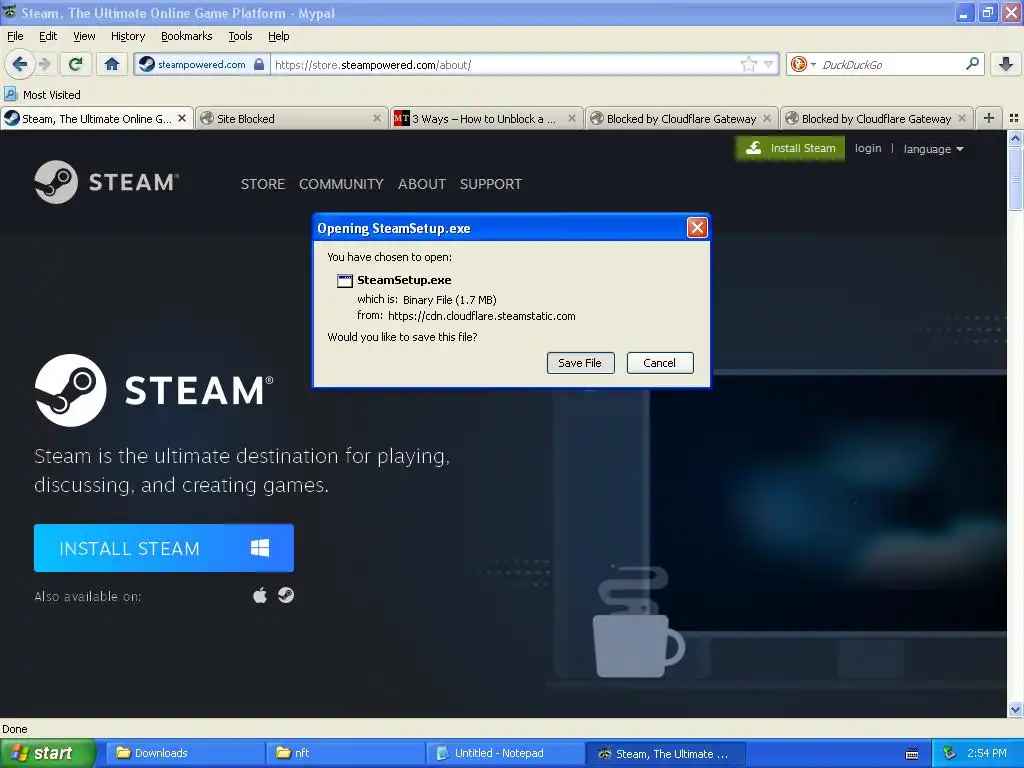Open the Bookmarks menu

click(x=186, y=36)
